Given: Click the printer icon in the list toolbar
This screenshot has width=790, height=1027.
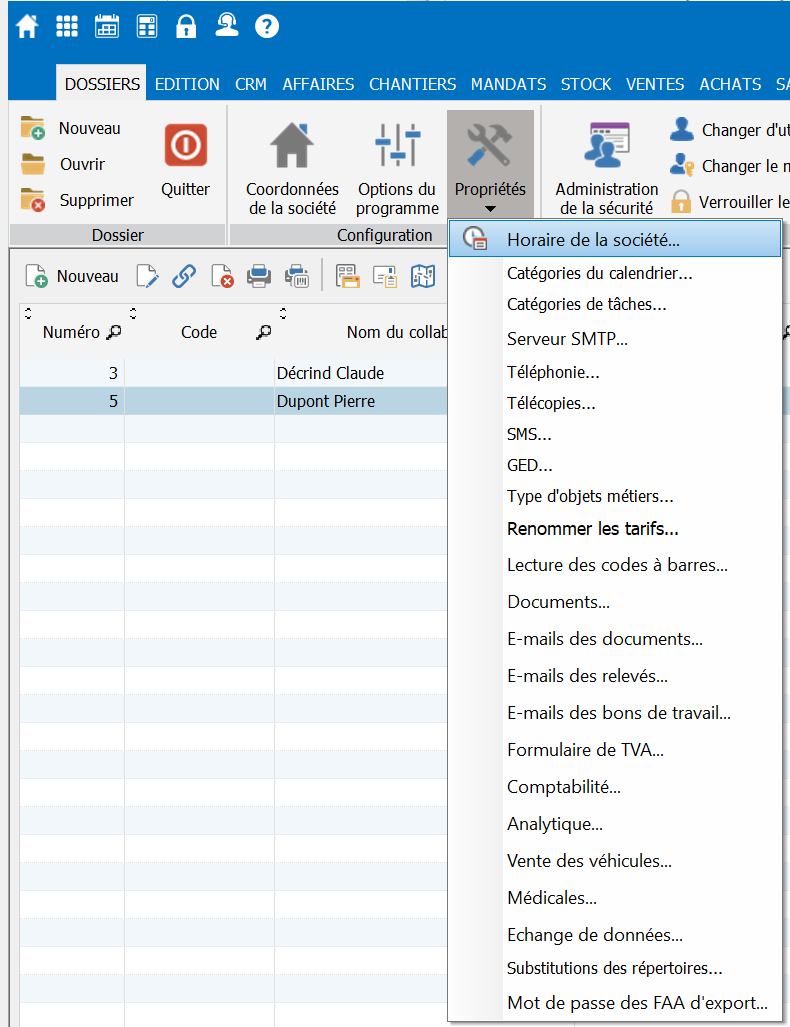Looking at the screenshot, I should 259,276.
